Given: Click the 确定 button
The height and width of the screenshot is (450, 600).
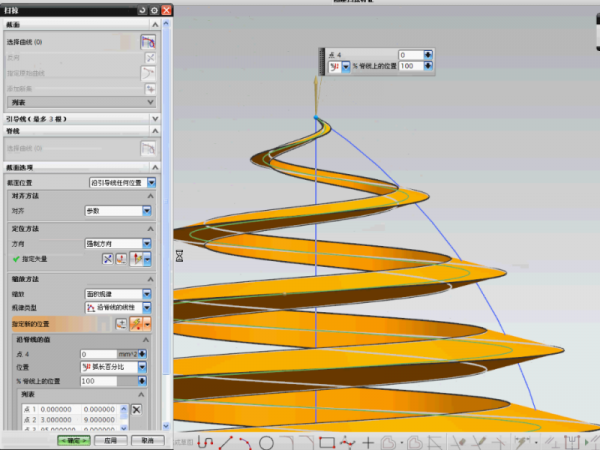Looking at the screenshot, I should pyautogui.click(x=73, y=439).
